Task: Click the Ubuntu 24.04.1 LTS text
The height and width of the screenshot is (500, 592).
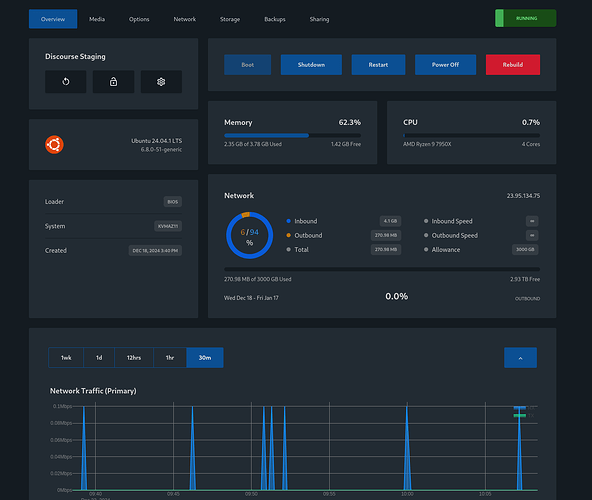Action: tap(157, 141)
